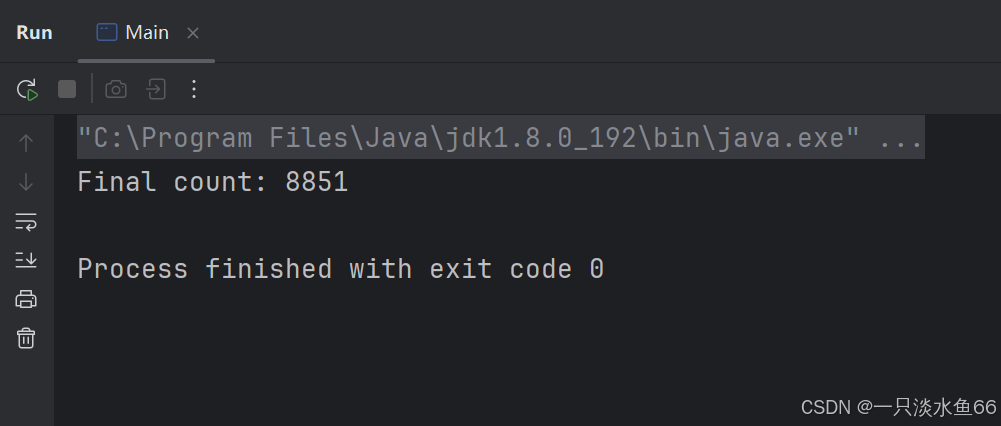Screen dimensions: 1001x426
Task: Stop the running process
Action: pos(67,89)
